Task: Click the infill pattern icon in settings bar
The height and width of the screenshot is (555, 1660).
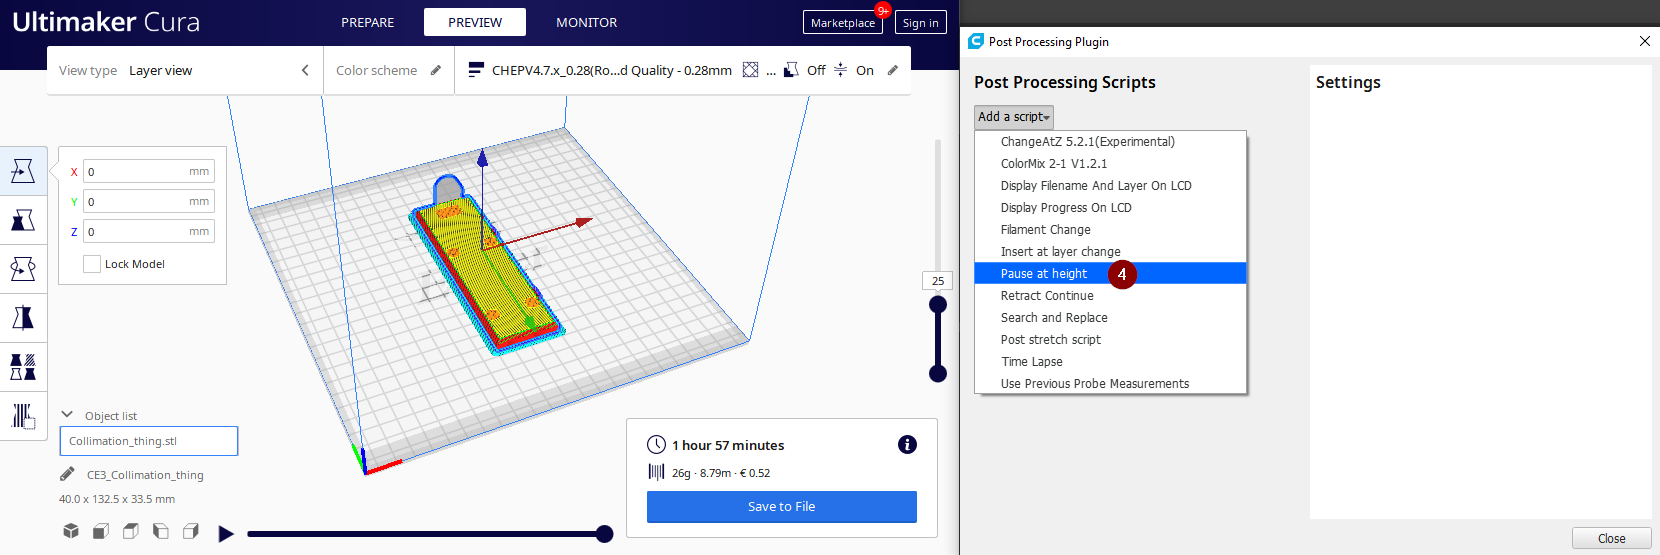Action: (750, 70)
